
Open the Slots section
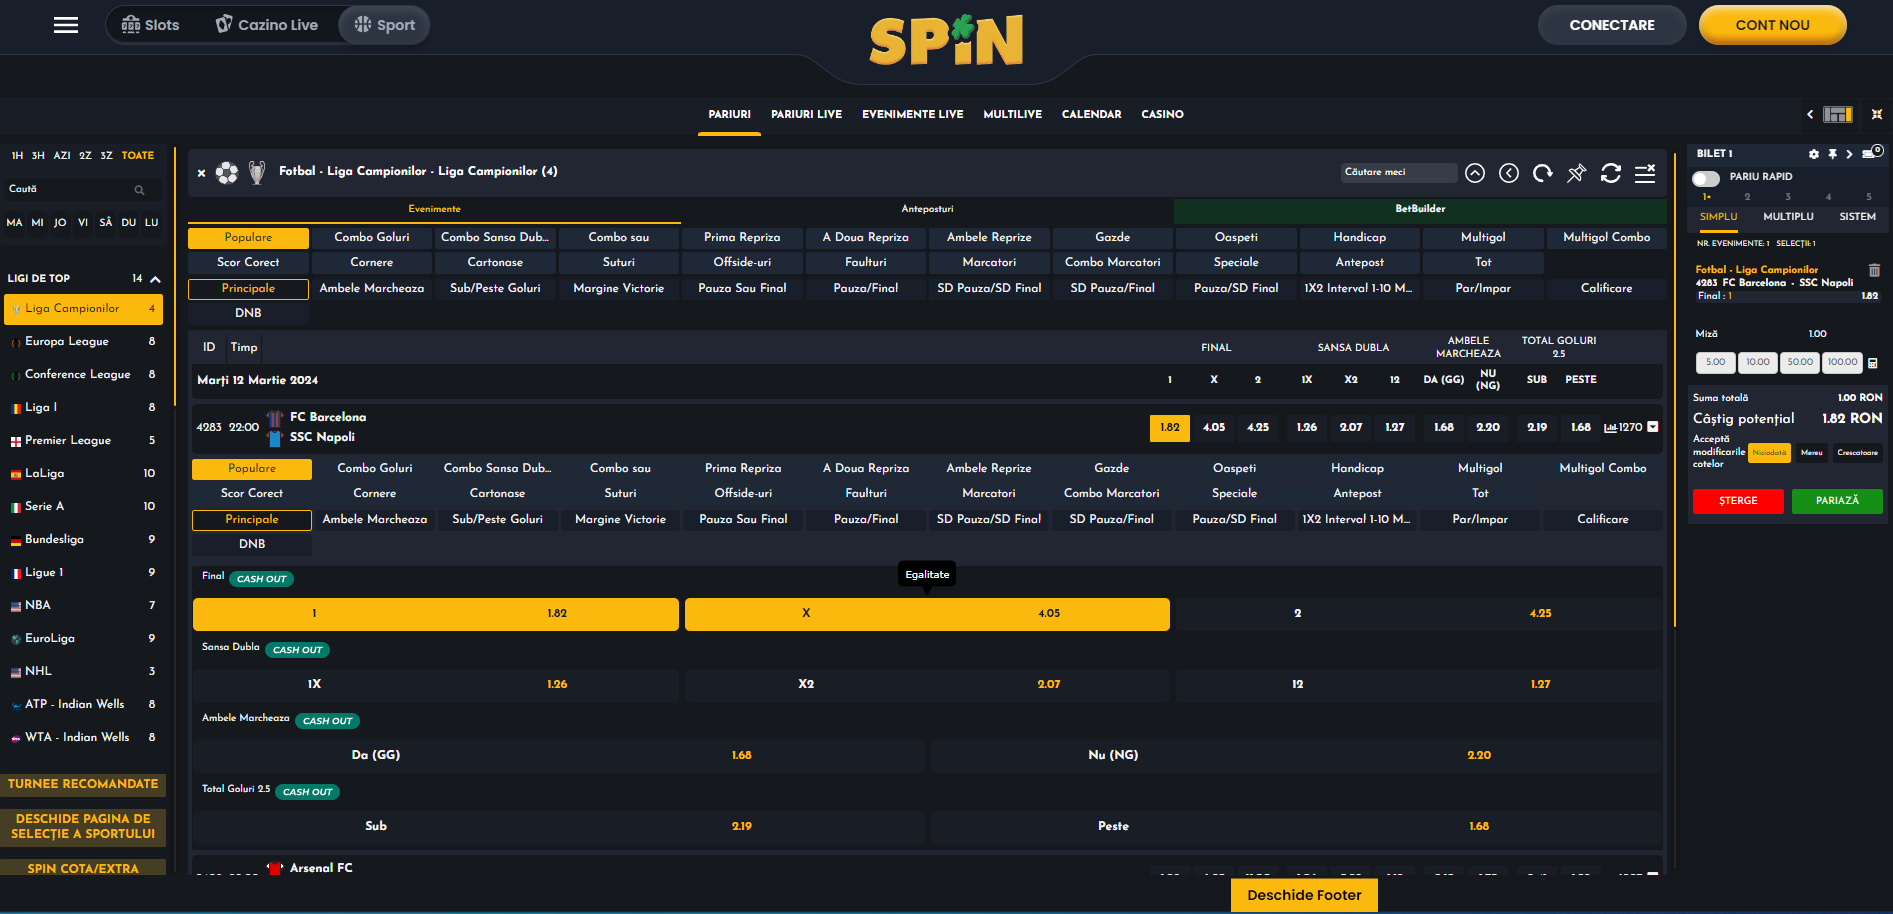[150, 25]
